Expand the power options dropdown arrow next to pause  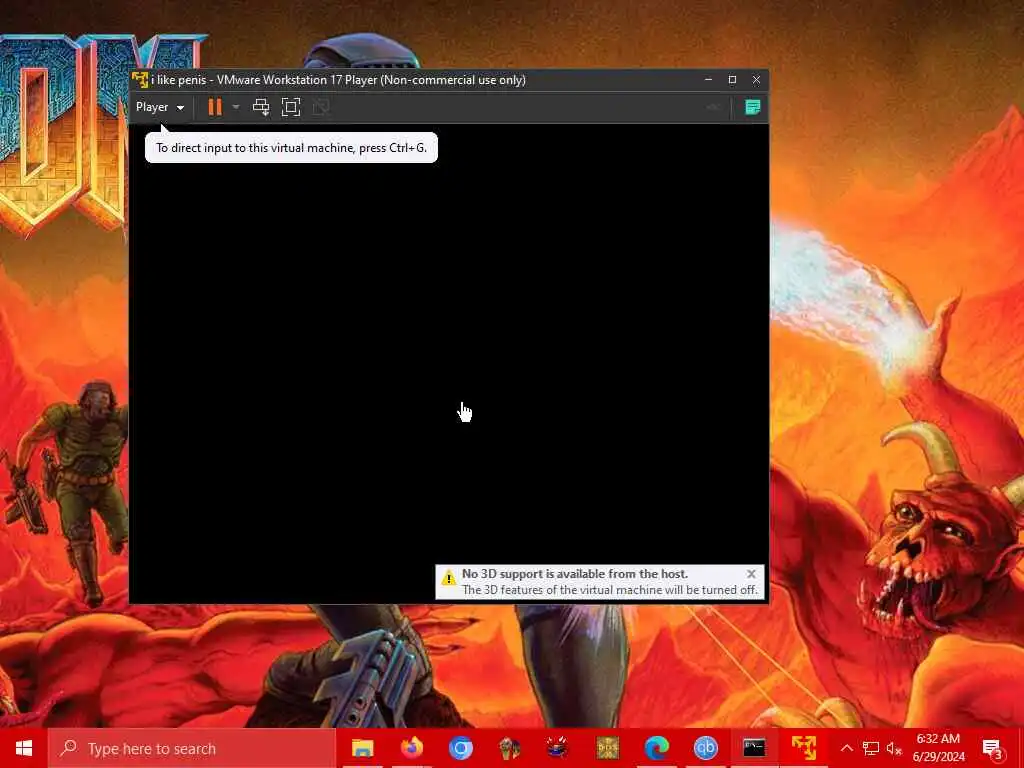tap(236, 107)
